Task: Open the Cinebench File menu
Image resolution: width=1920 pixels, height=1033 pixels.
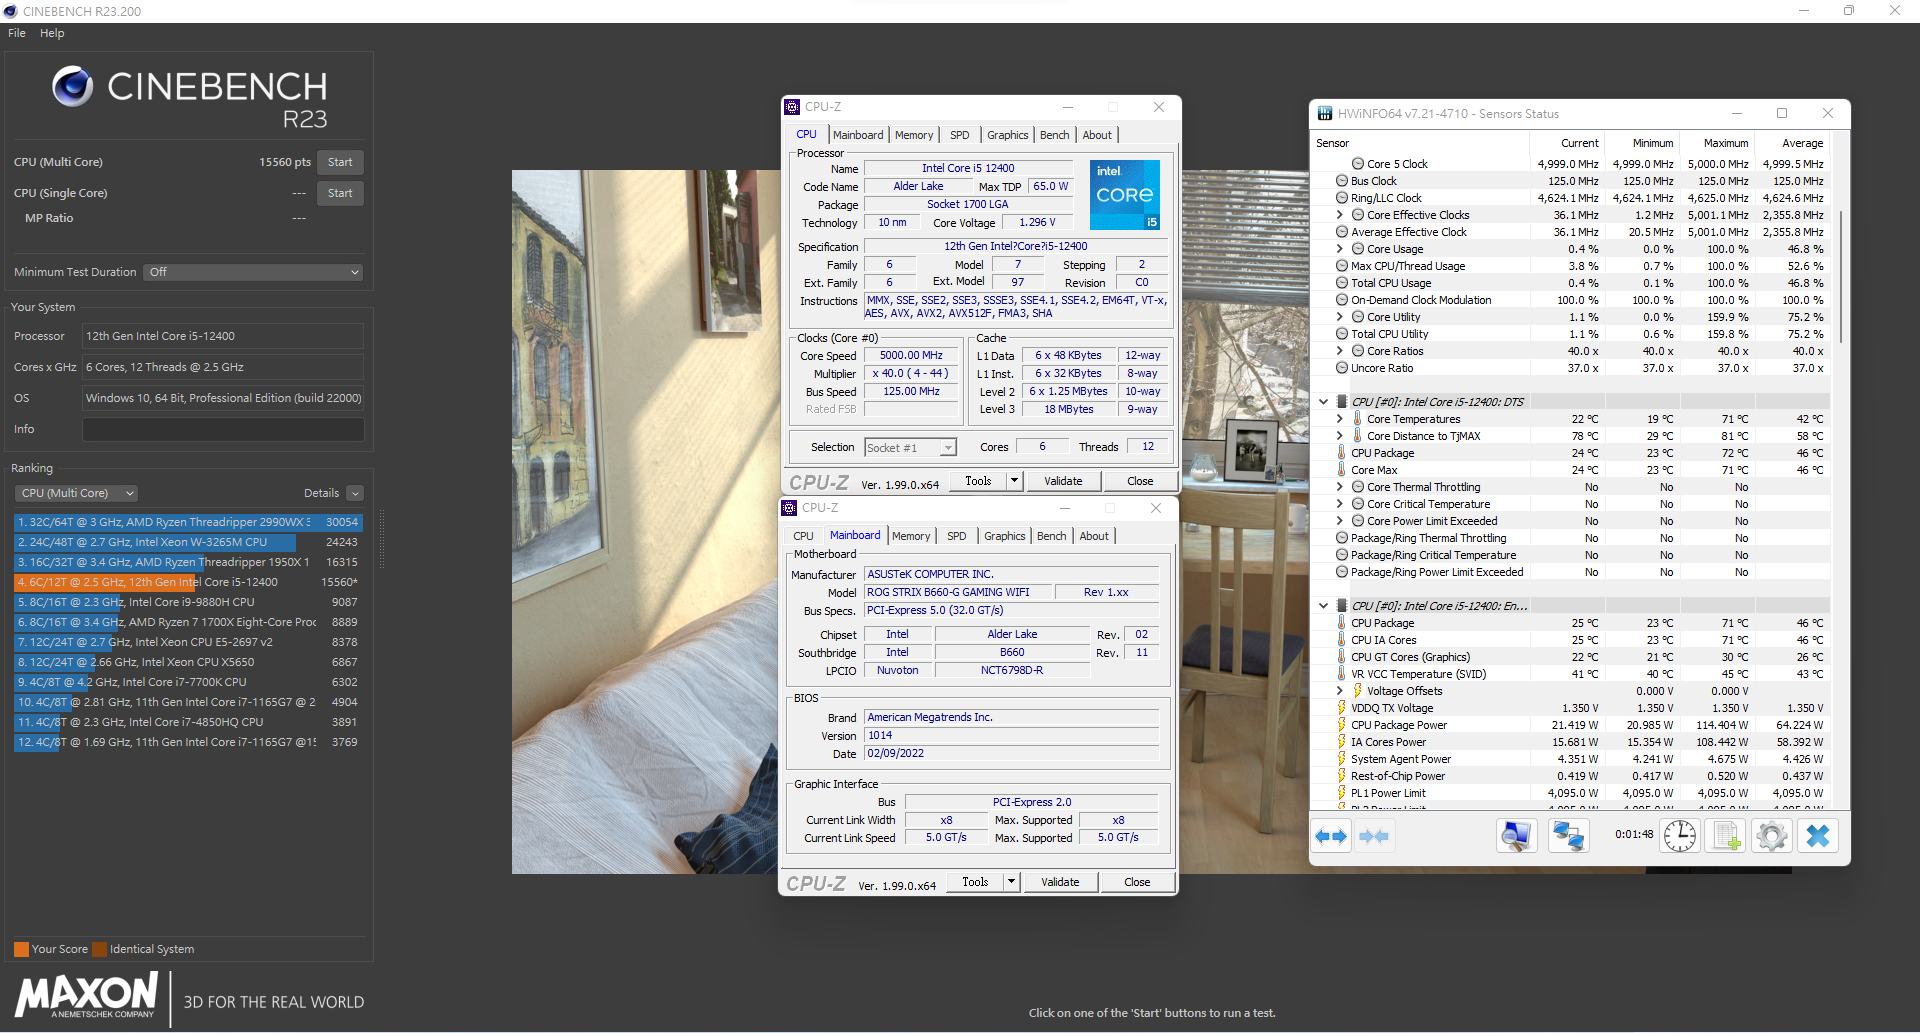Action: click(x=17, y=33)
